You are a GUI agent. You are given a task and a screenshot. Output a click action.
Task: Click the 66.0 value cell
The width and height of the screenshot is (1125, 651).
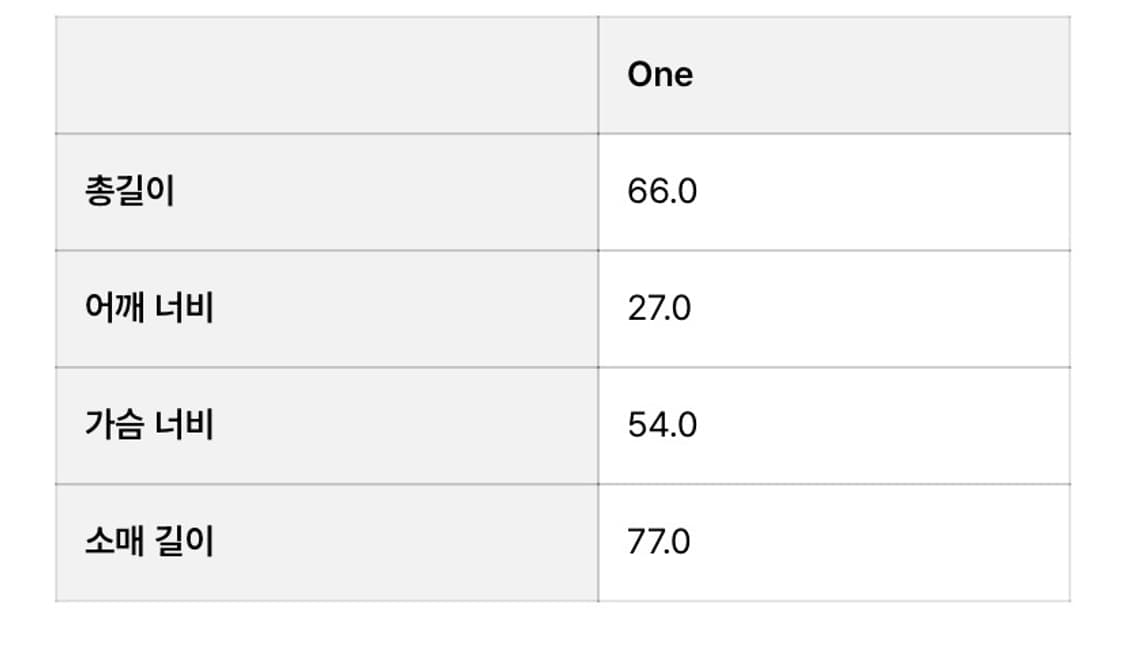[x=662, y=191]
